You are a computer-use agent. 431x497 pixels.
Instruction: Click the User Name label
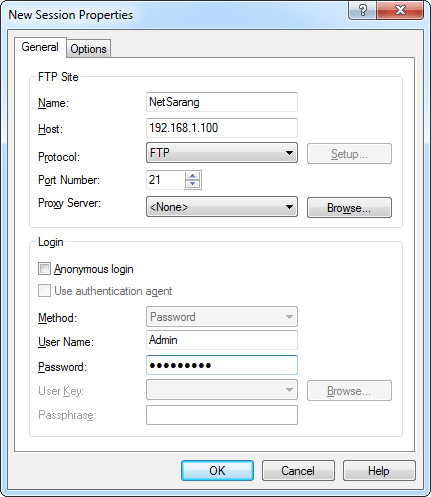coord(66,342)
